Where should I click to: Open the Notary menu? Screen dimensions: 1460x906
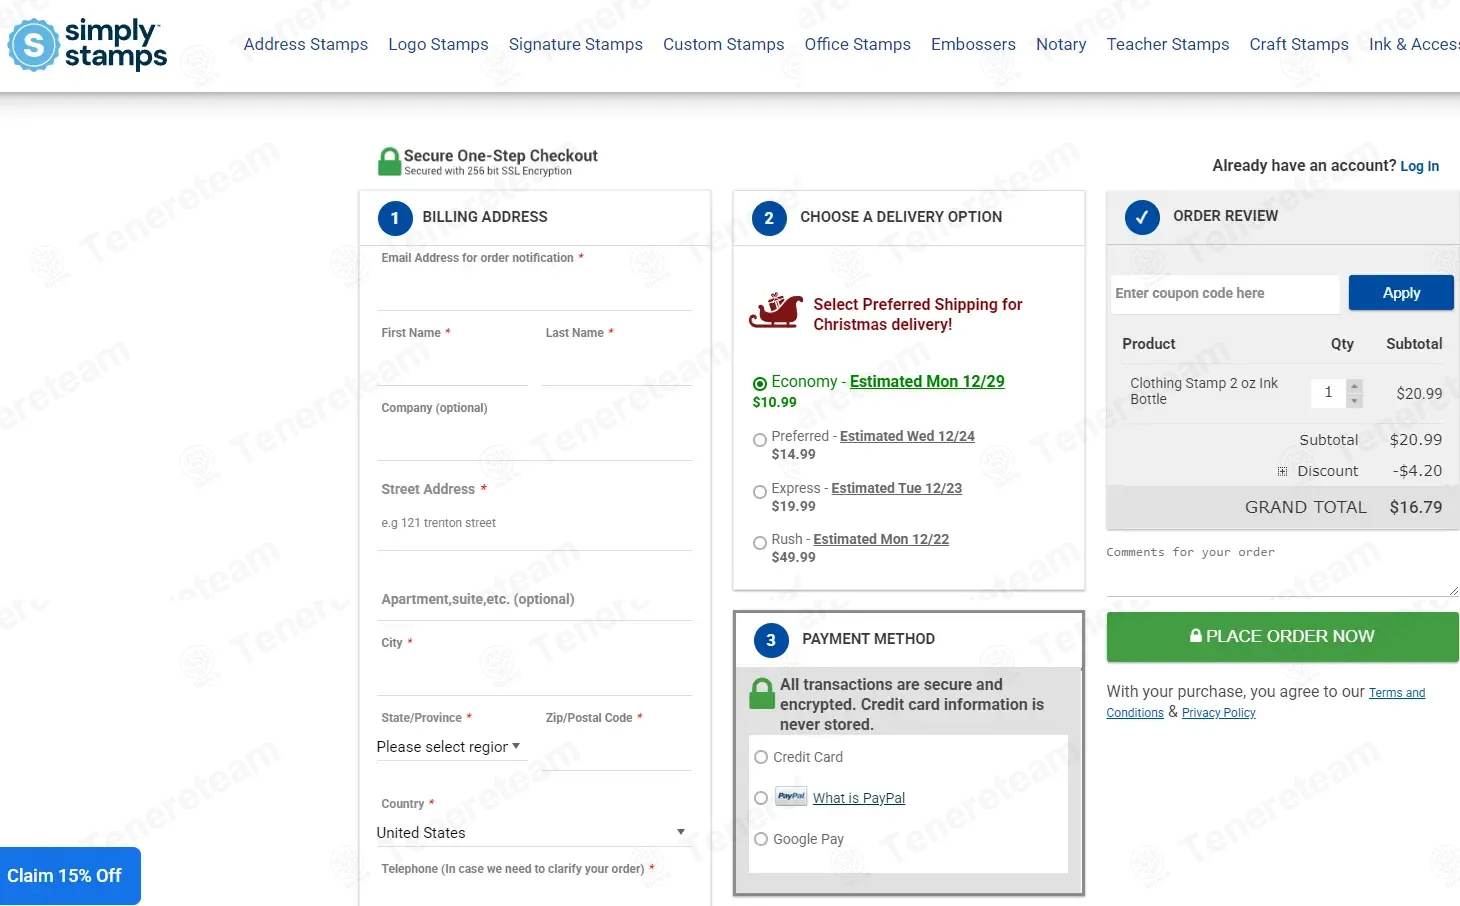(x=1060, y=44)
